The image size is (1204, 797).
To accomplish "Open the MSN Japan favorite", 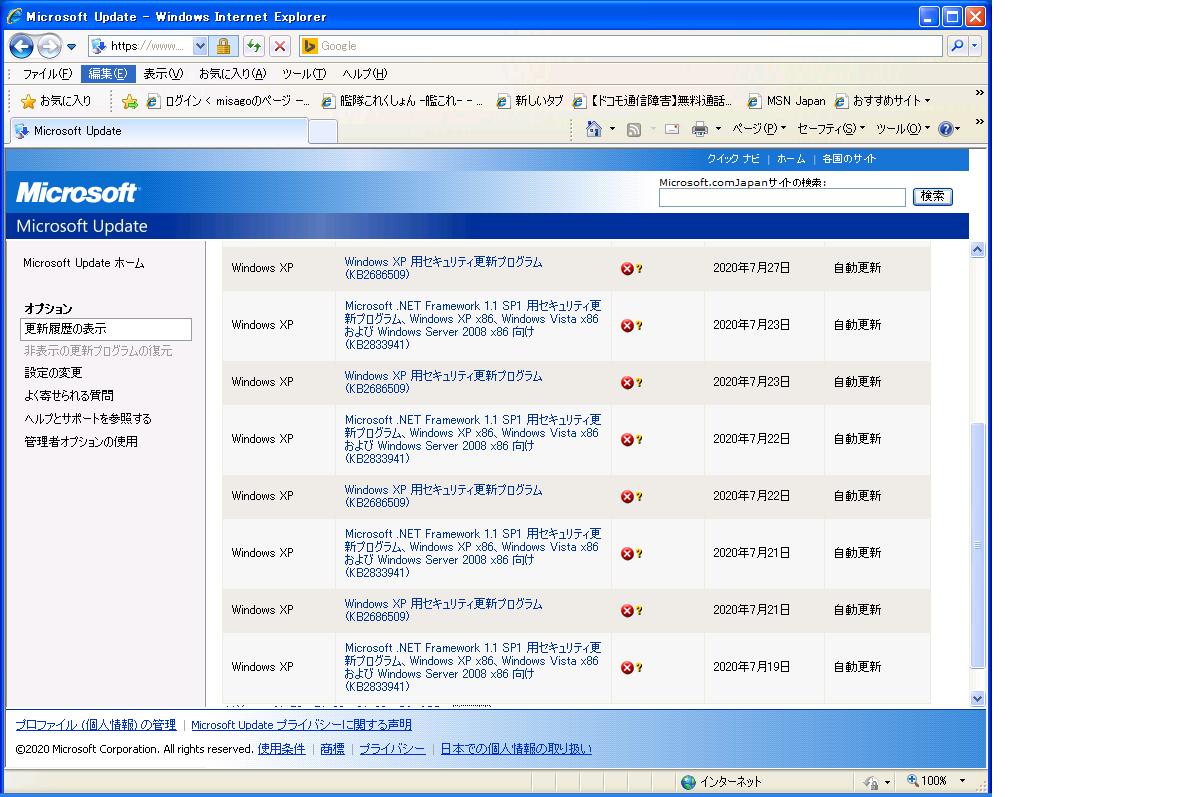I will tap(788, 101).
